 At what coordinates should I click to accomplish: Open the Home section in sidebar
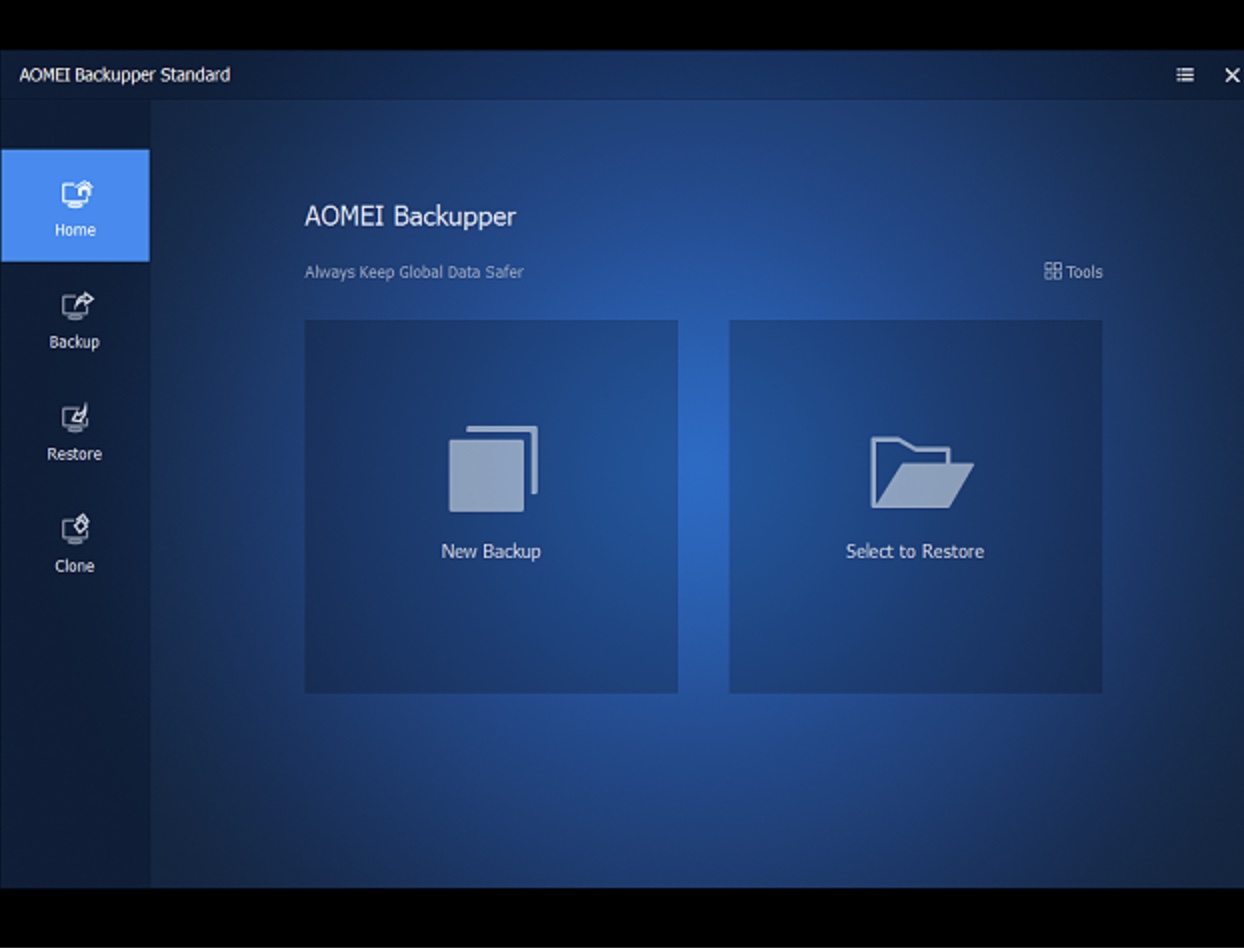pos(75,206)
